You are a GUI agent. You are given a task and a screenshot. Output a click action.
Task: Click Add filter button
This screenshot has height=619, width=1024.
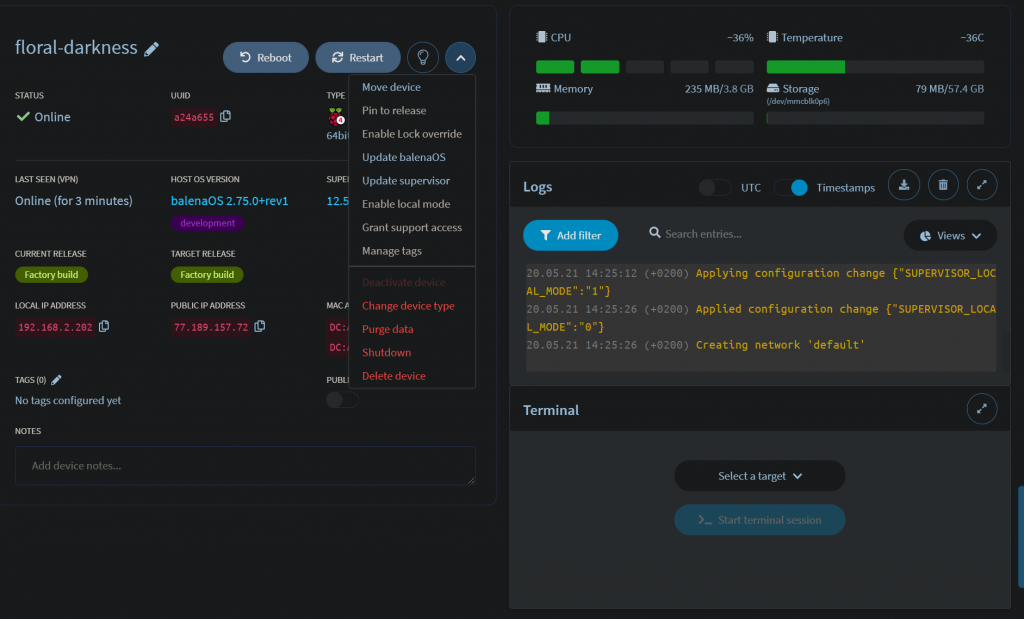click(570, 236)
